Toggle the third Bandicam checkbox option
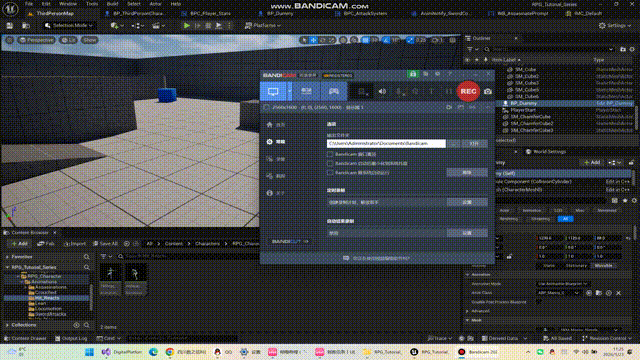The width and height of the screenshot is (640, 360). pyautogui.click(x=330, y=173)
